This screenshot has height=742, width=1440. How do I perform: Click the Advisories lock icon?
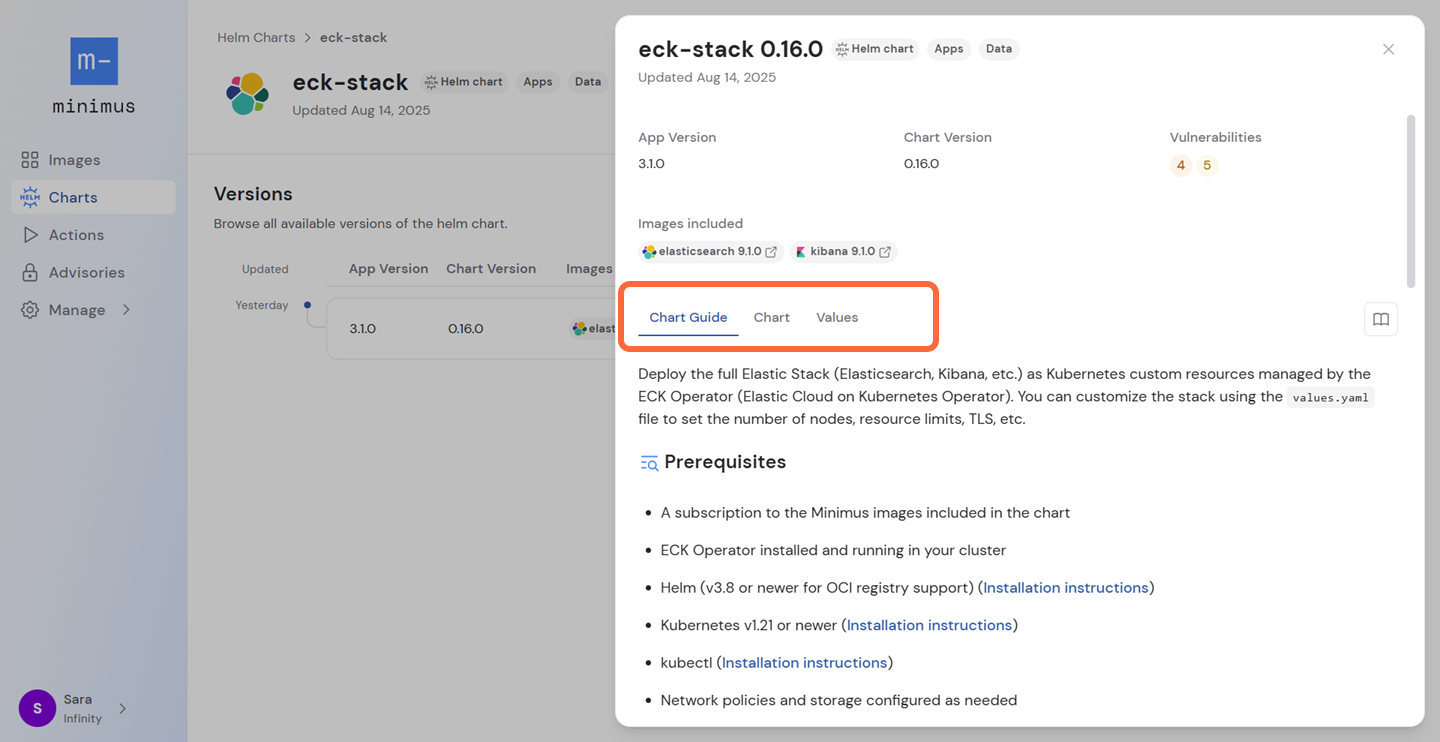[30, 272]
